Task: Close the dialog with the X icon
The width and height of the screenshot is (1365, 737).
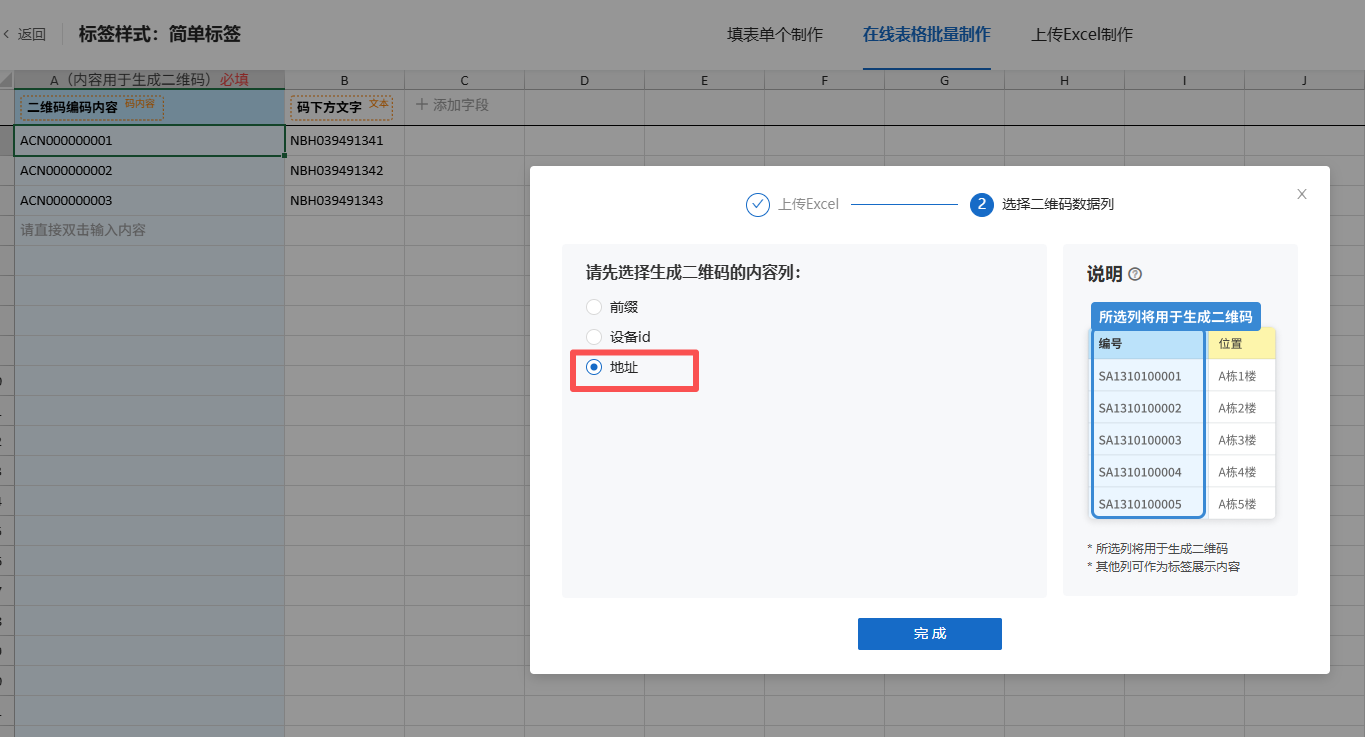Action: pyautogui.click(x=1302, y=194)
